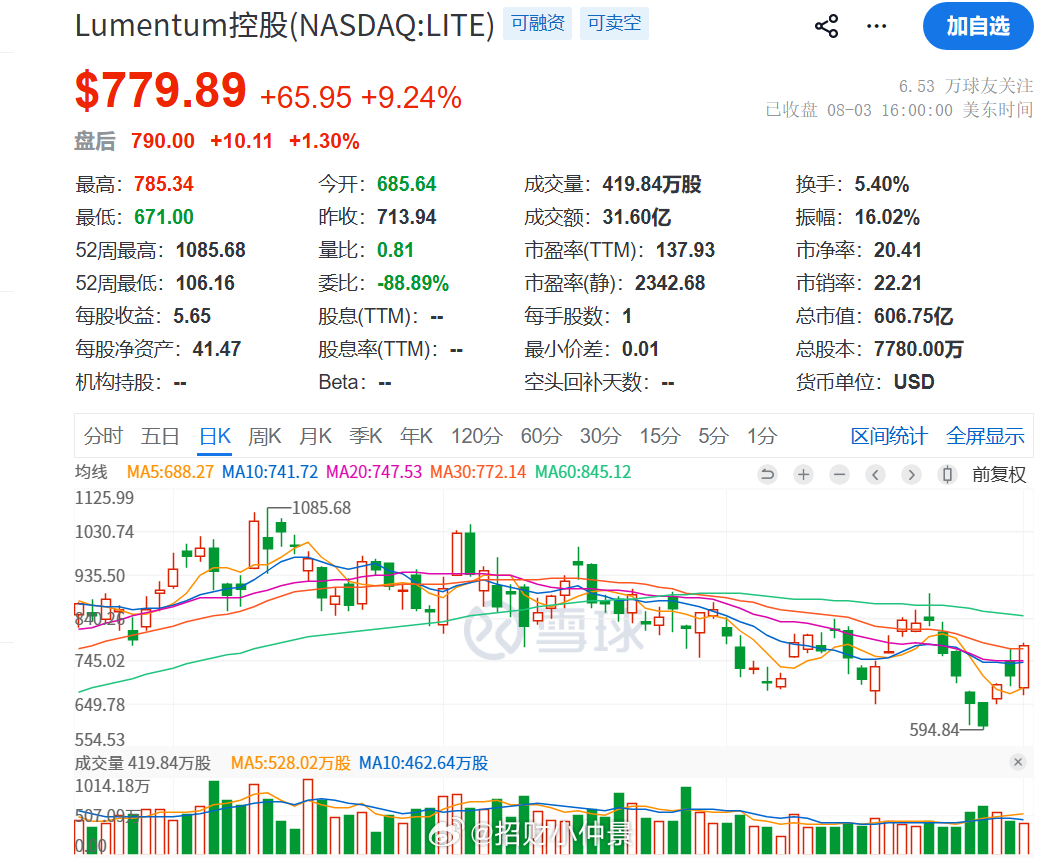This screenshot has height=858, width=1064.
Task: Click the stock title Lumentum控股(NASDAQ:LITE)
Action: point(284,25)
